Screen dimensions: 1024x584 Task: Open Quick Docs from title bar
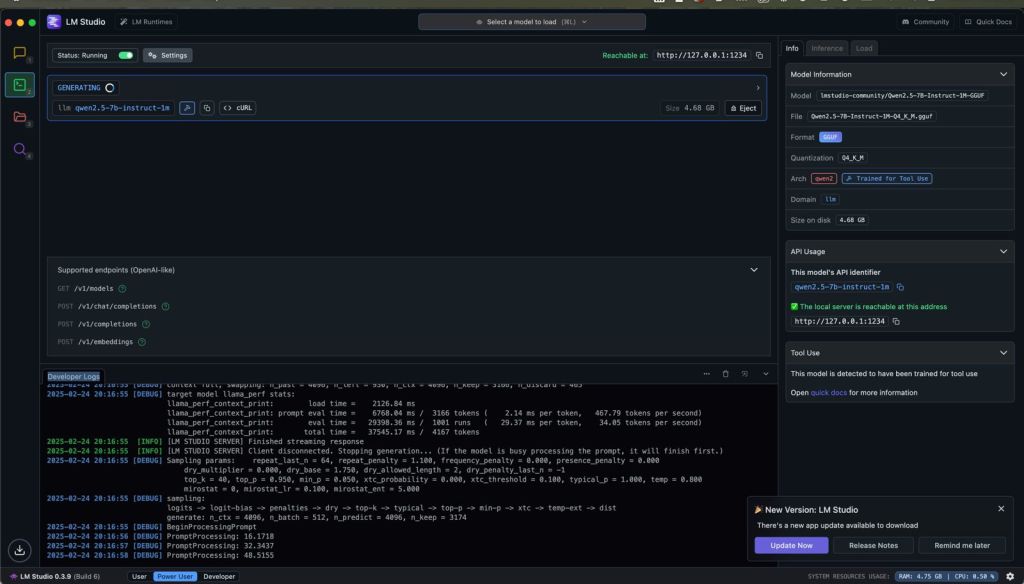987,22
